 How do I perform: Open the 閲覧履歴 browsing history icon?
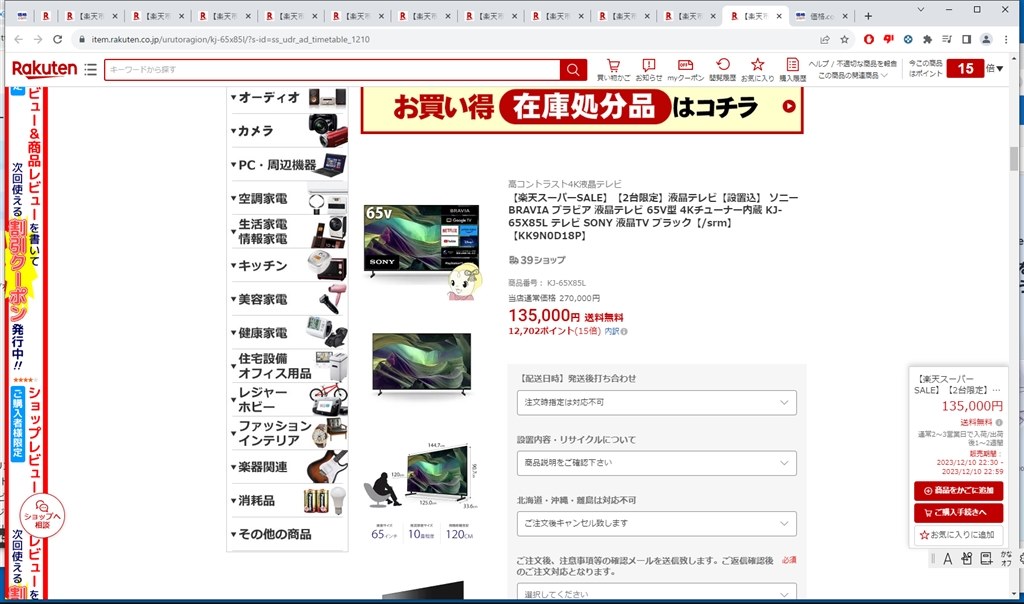click(722, 69)
